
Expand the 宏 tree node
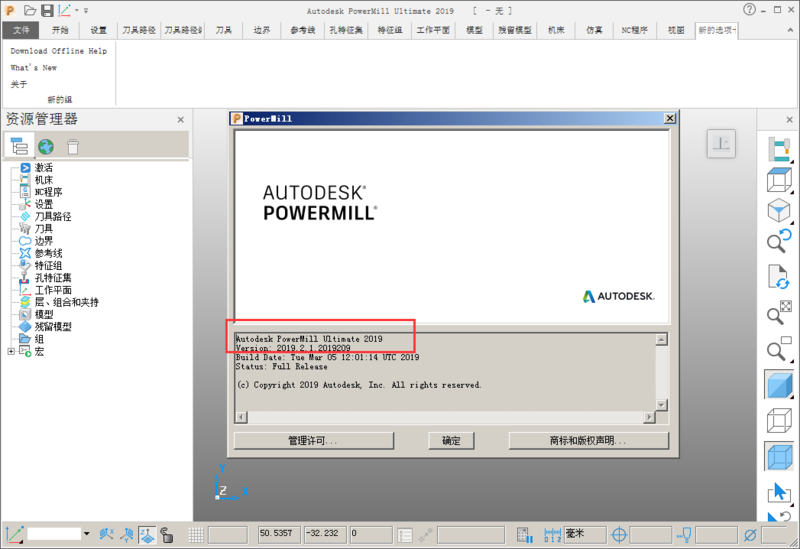click(11, 351)
